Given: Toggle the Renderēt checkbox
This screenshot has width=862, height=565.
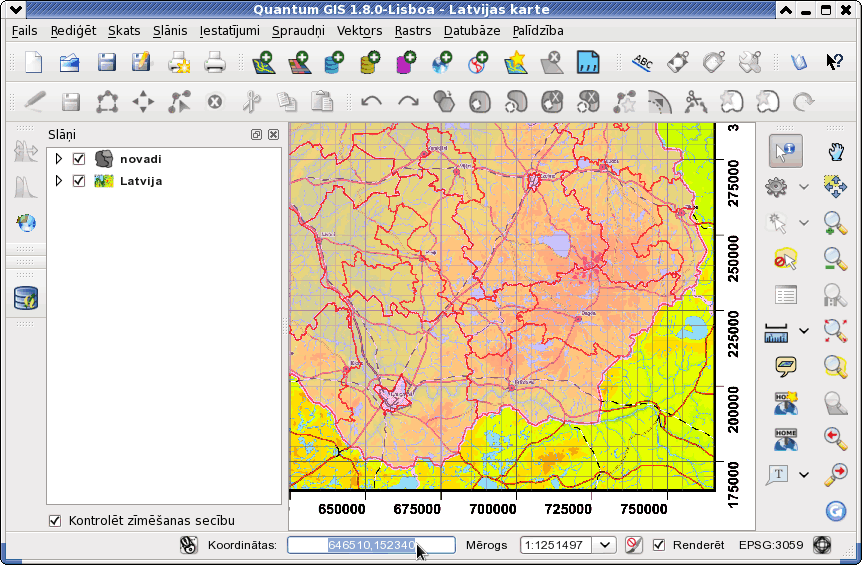Looking at the screenshot, I should [x=659, y=545].
